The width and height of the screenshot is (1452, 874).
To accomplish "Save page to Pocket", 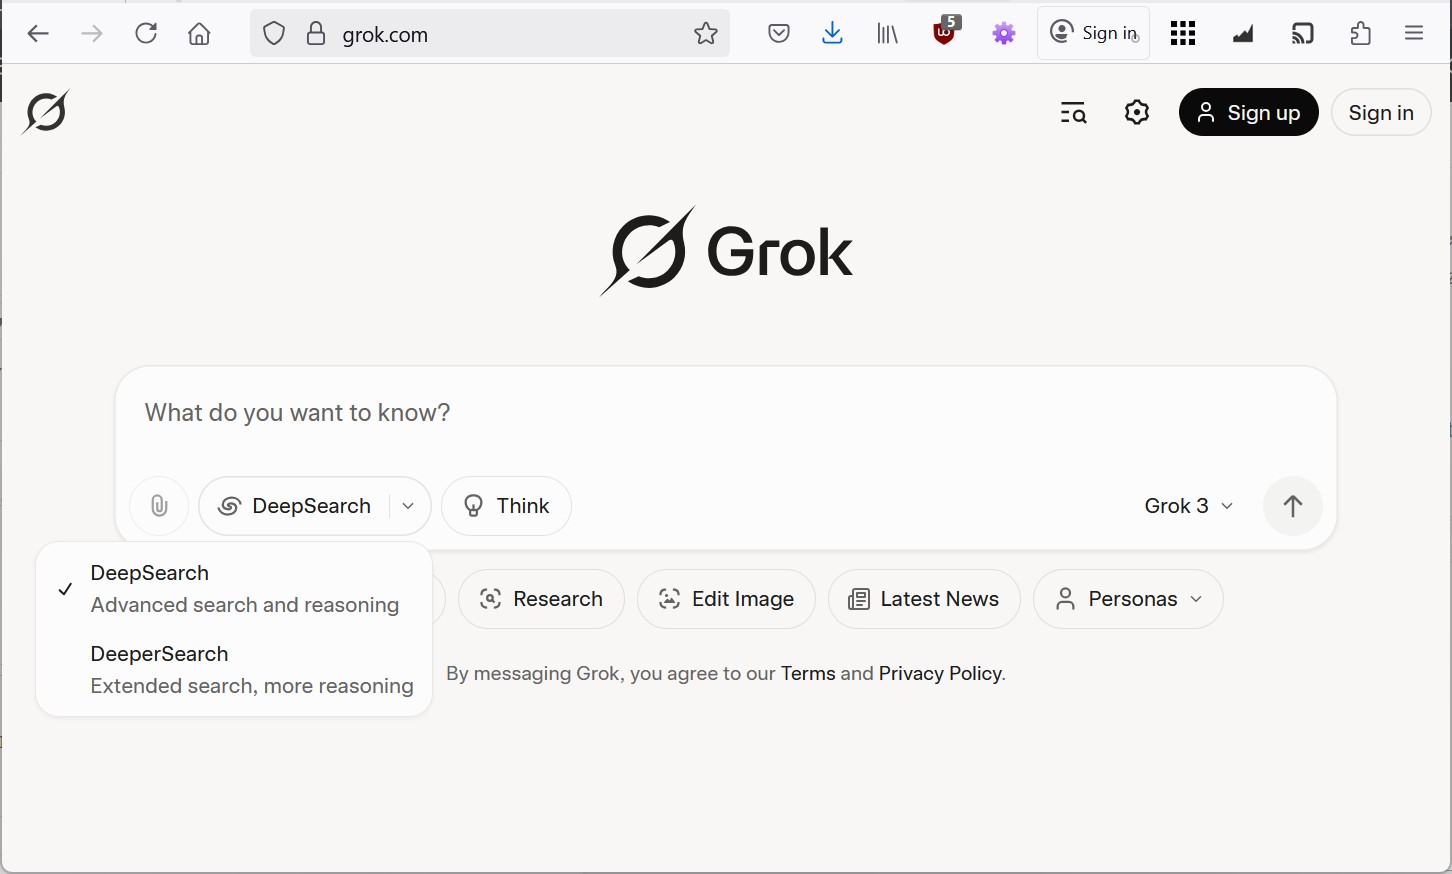I will 779,34.
